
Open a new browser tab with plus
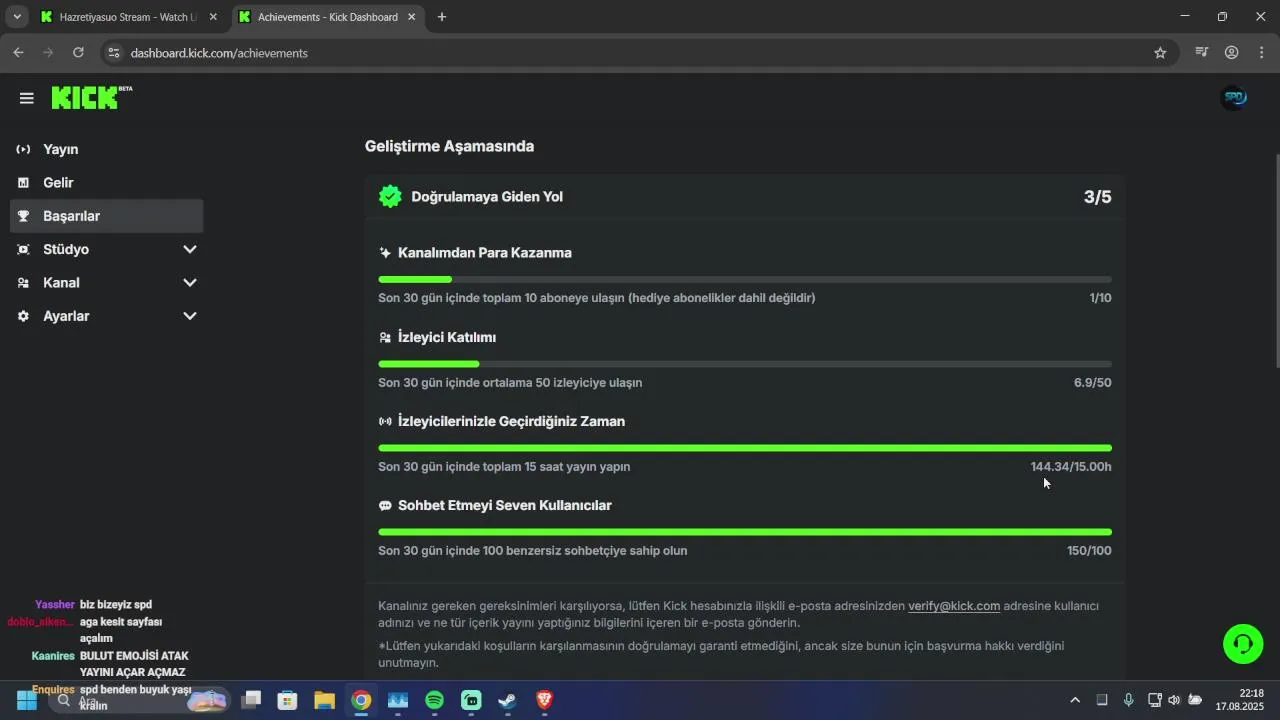[442, 17]
